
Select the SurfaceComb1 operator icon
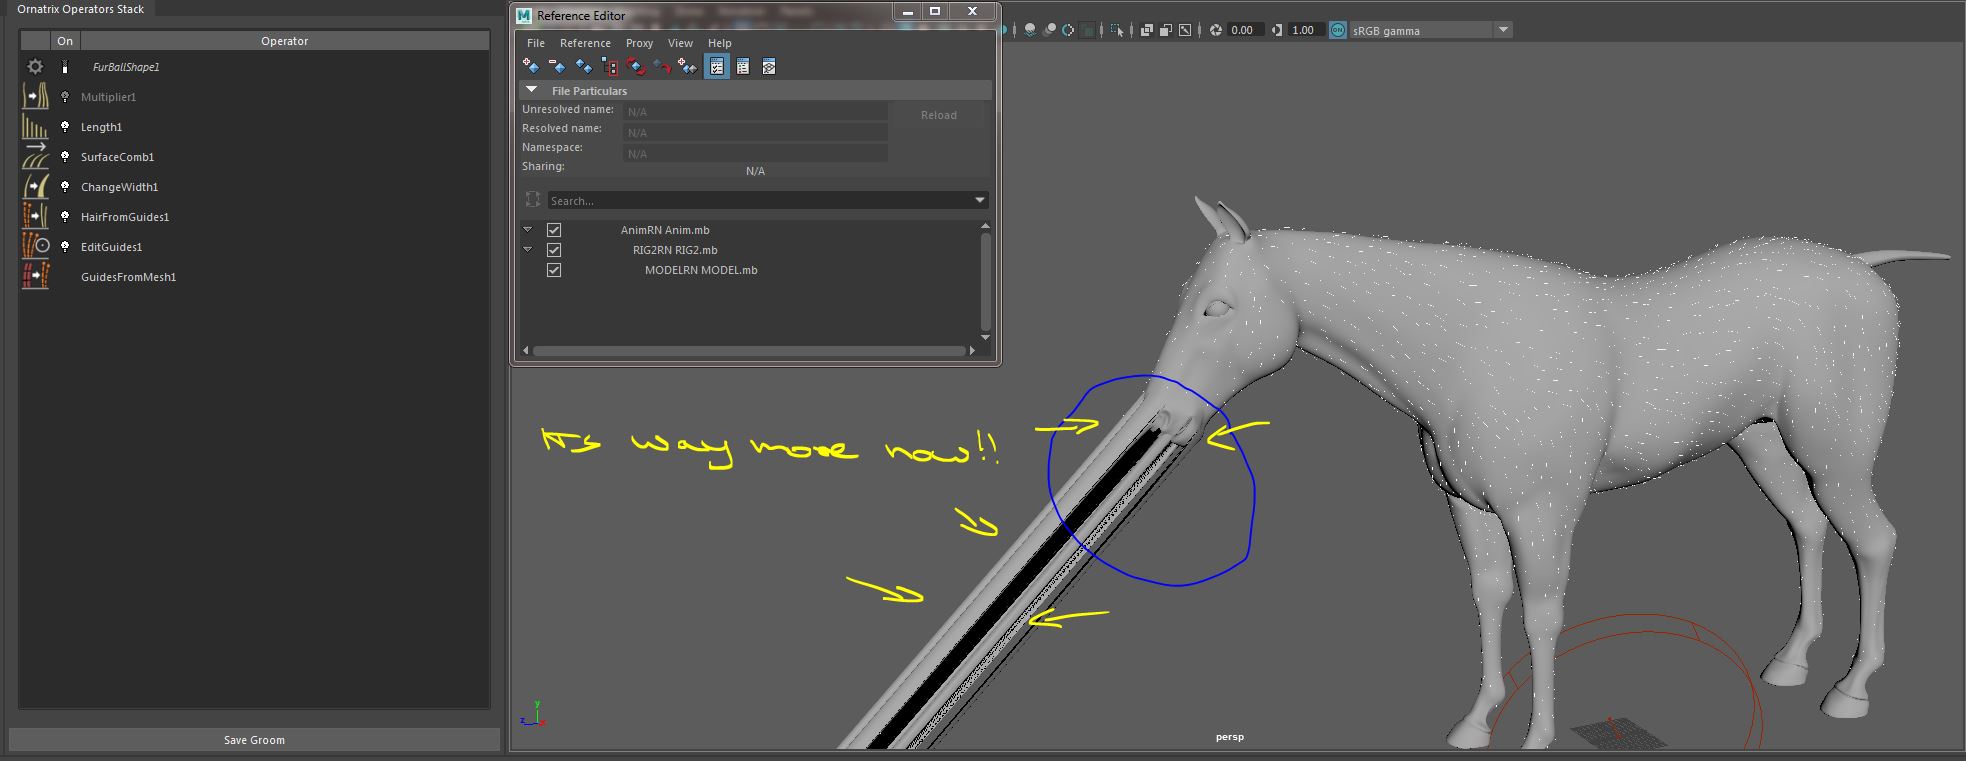[x=35, y=157]
